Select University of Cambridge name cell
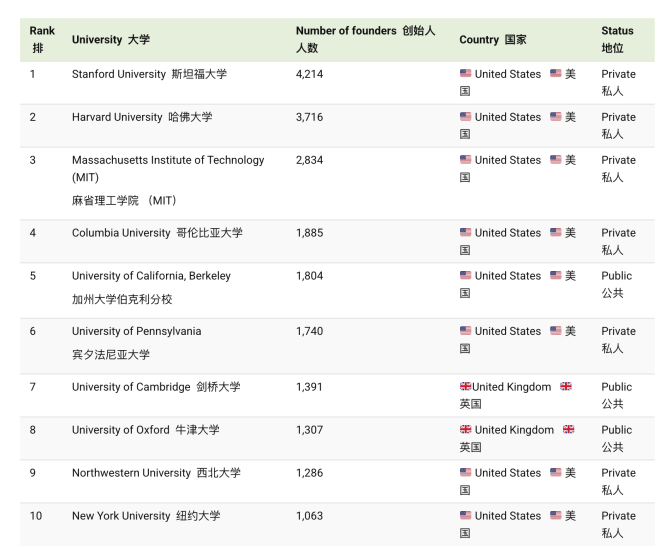The height and width of the screenshot is (549, 671). tap(156, 387)
